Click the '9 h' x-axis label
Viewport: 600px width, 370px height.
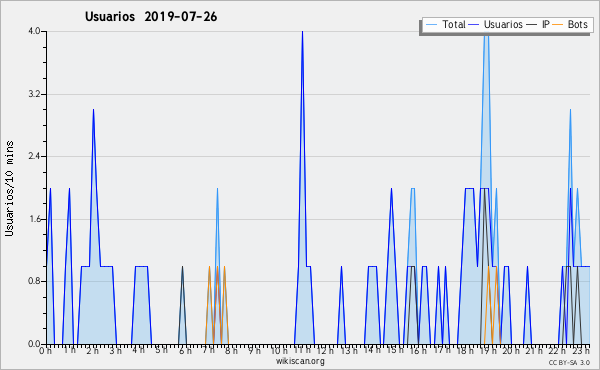255,350
